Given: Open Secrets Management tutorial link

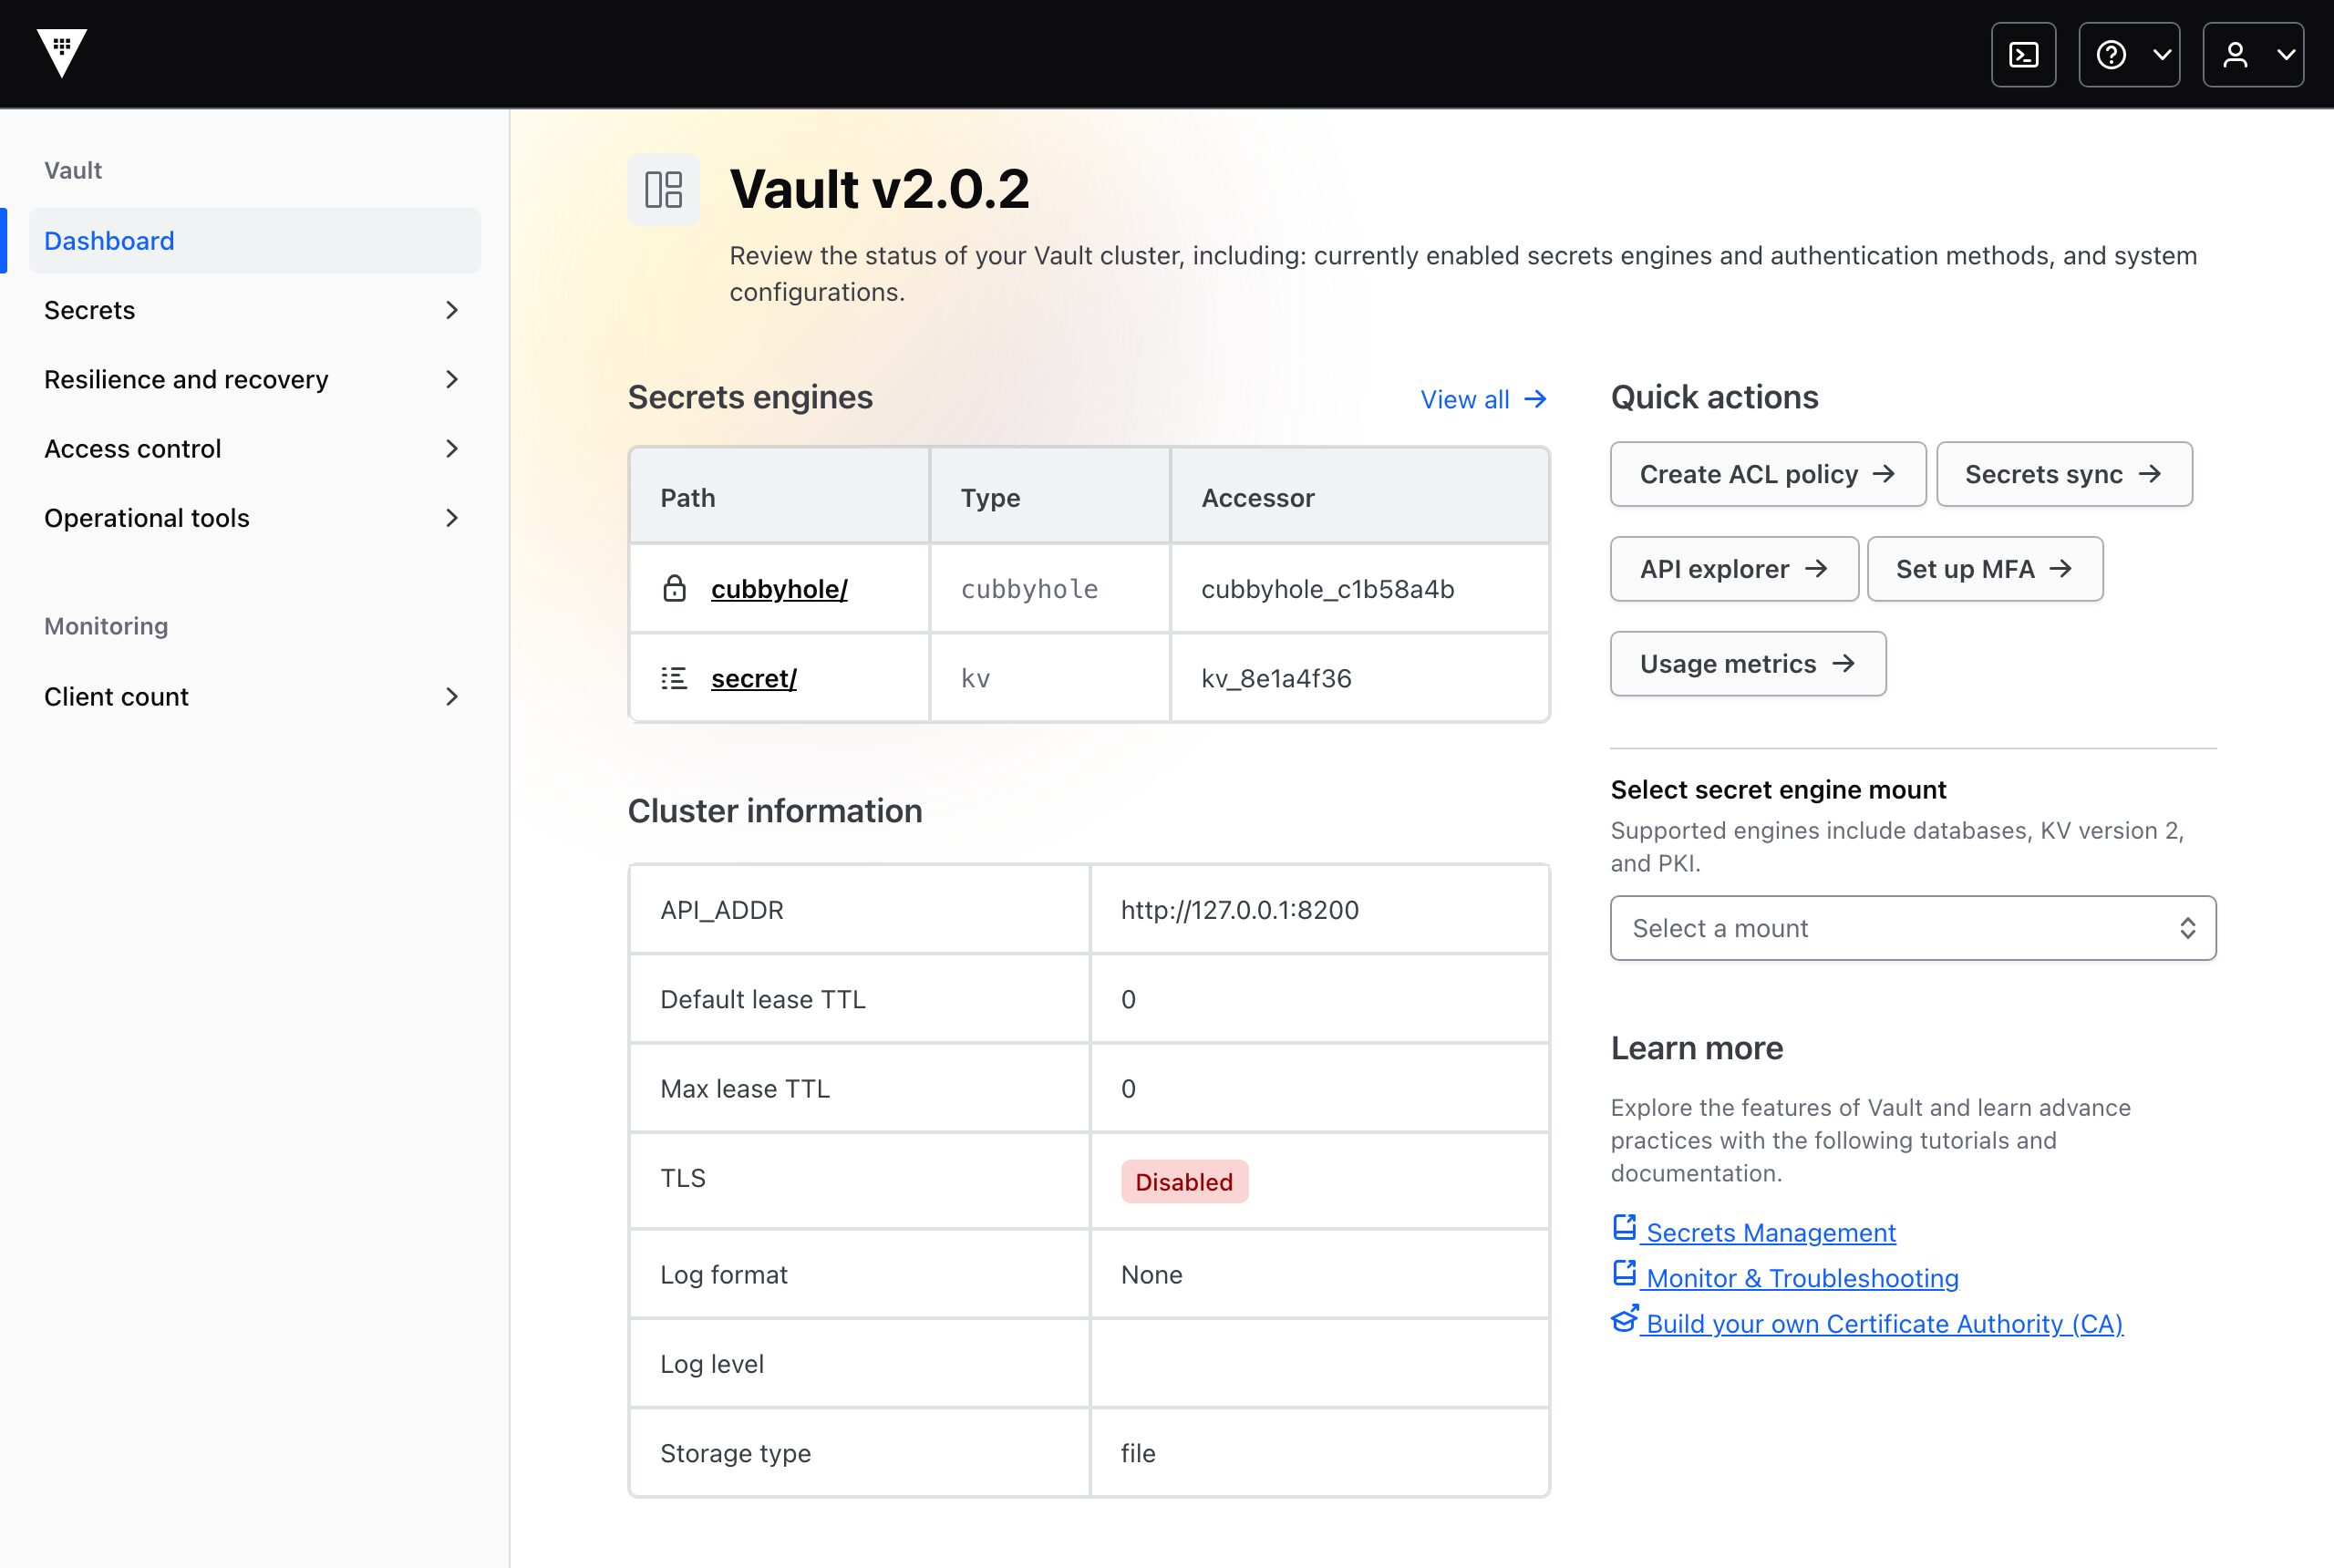Looking at the screenshot, I should [1770, 1233].
